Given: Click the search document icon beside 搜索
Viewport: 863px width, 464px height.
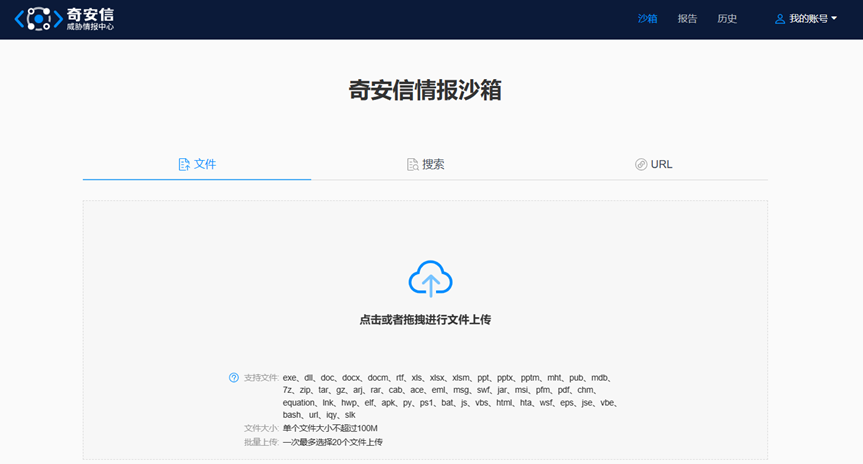Looking at the screenshot, I should (x=412, y=165).
